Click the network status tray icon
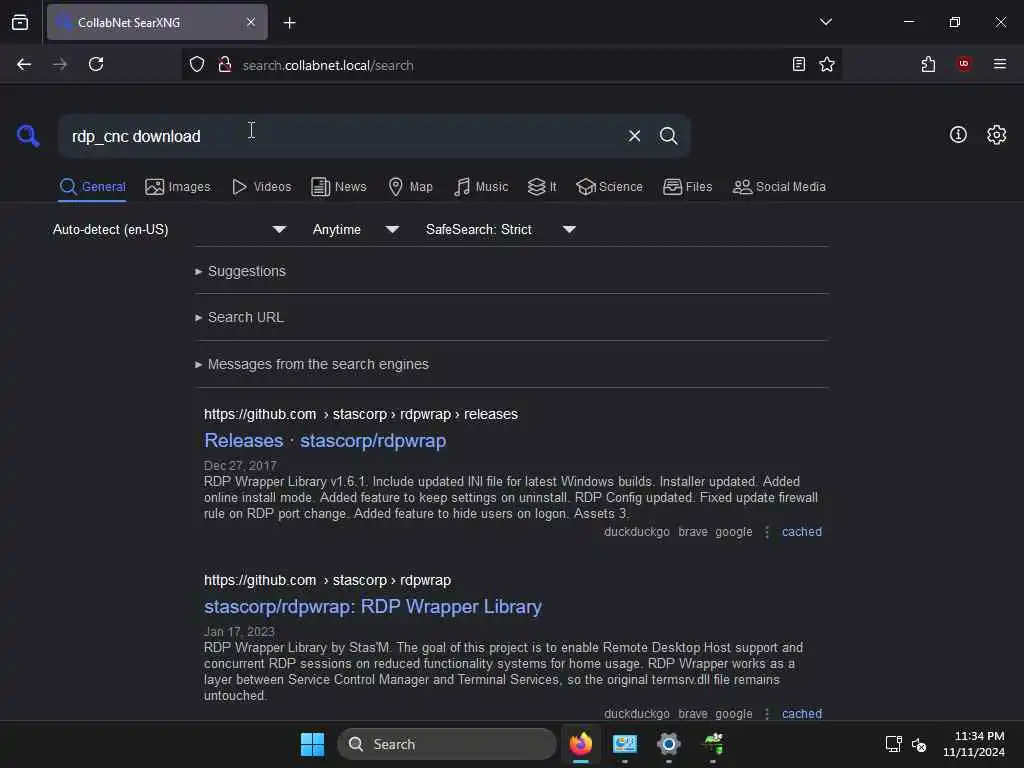This screenshot has height=768, width=1024. 893,744
